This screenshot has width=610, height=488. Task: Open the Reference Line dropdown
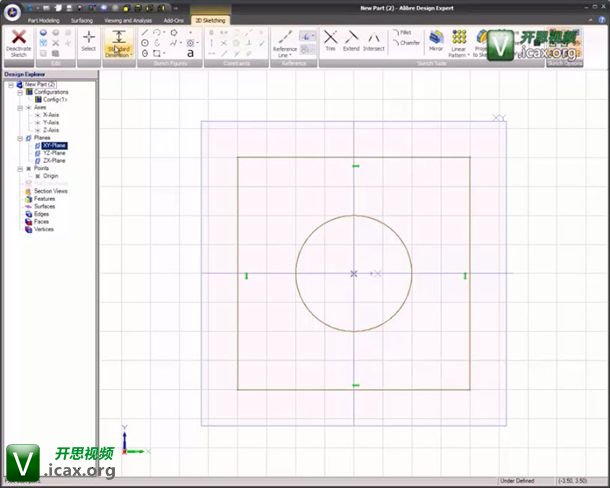[285, 55]
